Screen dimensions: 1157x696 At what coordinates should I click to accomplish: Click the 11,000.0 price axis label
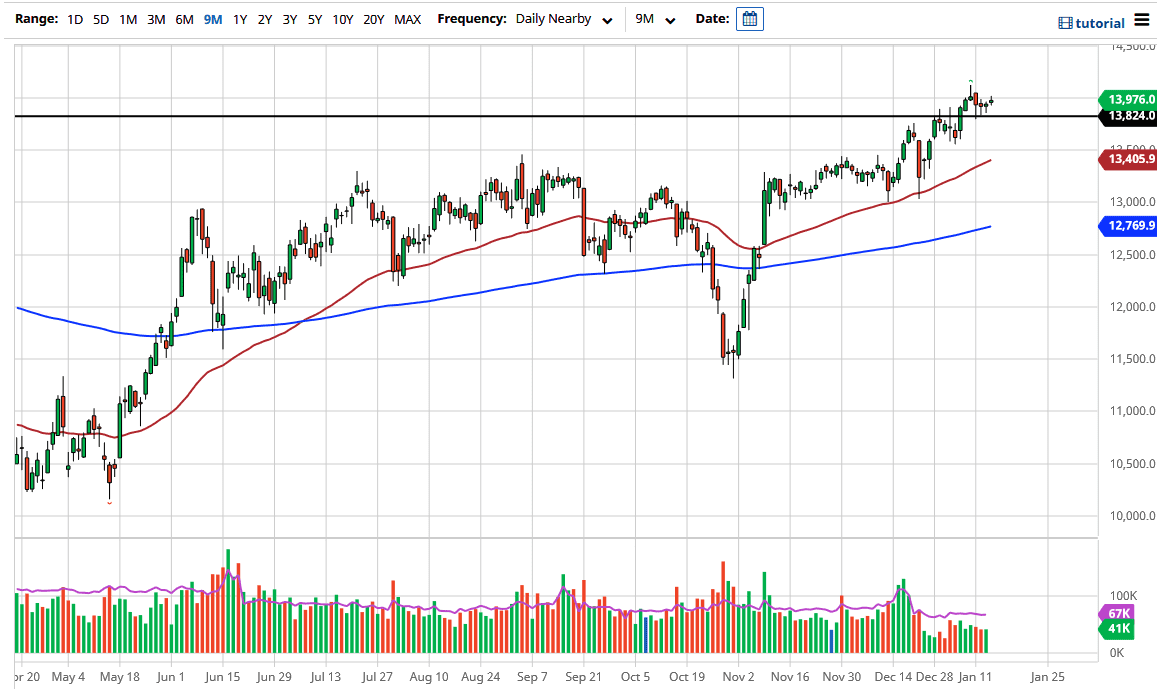[x=1133, y=411]
